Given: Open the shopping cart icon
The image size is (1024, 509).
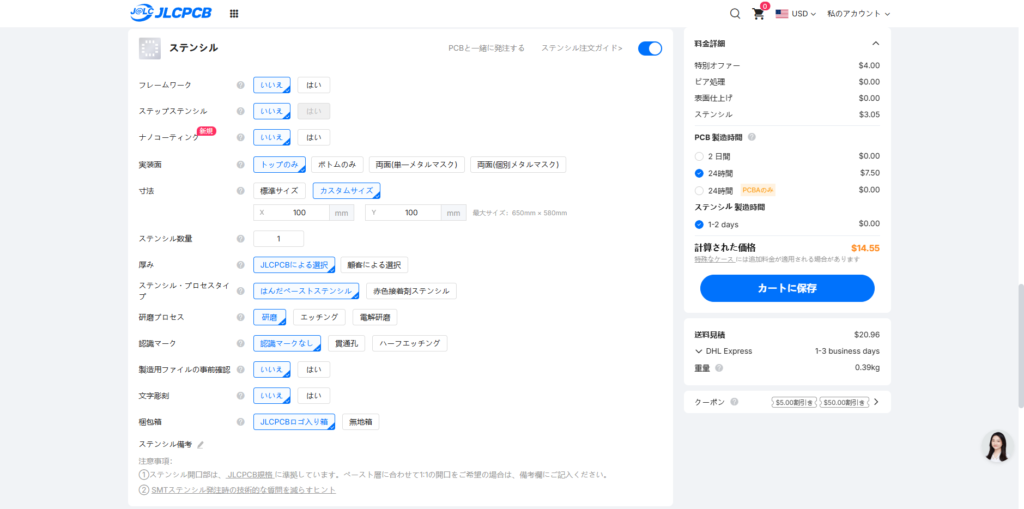Looking at the screenshot, I should coord(758,14).
